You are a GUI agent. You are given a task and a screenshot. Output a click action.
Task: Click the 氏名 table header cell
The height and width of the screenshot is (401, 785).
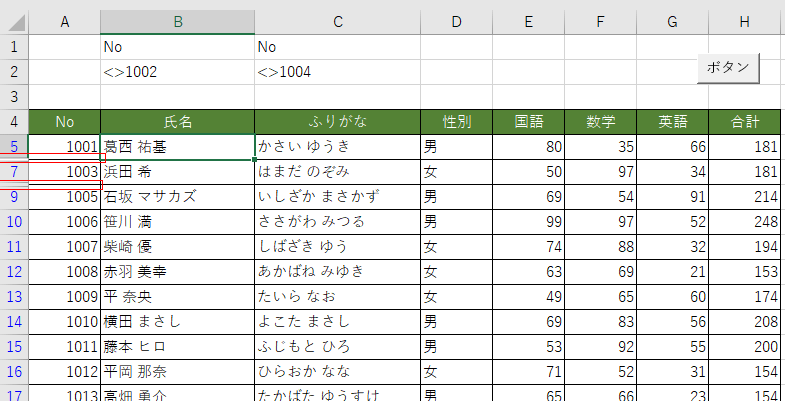(177, 122)
